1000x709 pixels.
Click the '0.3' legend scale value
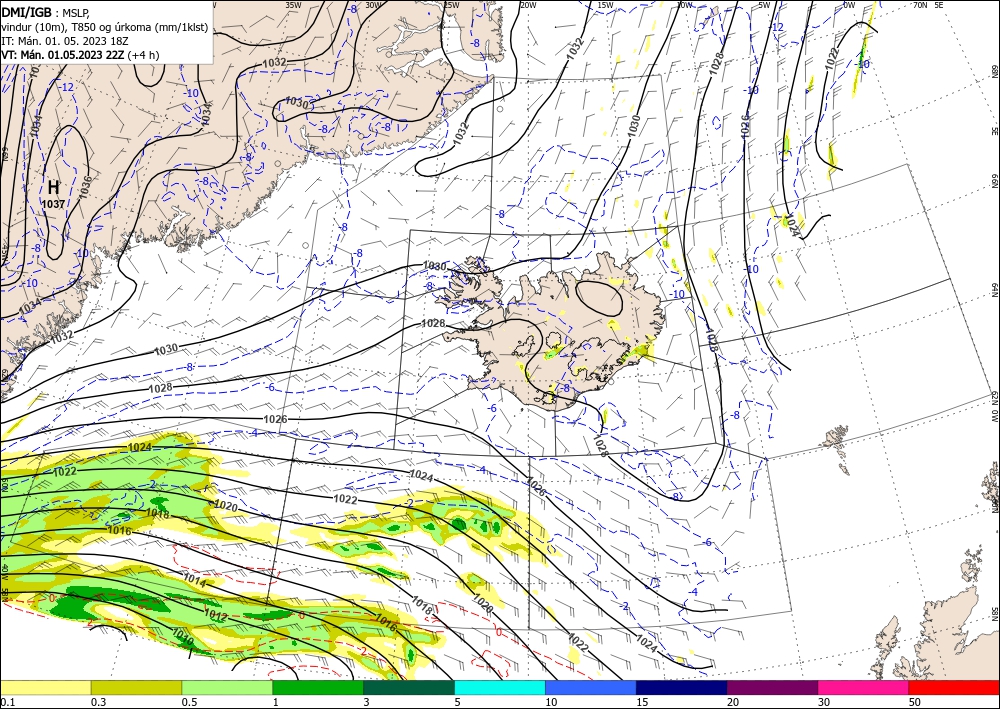coord(99,702)
